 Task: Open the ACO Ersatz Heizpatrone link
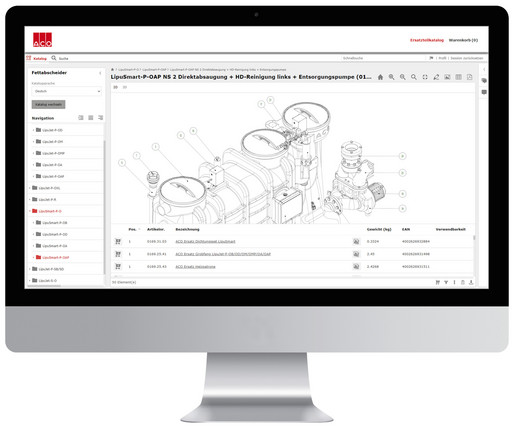pos(195,267)
